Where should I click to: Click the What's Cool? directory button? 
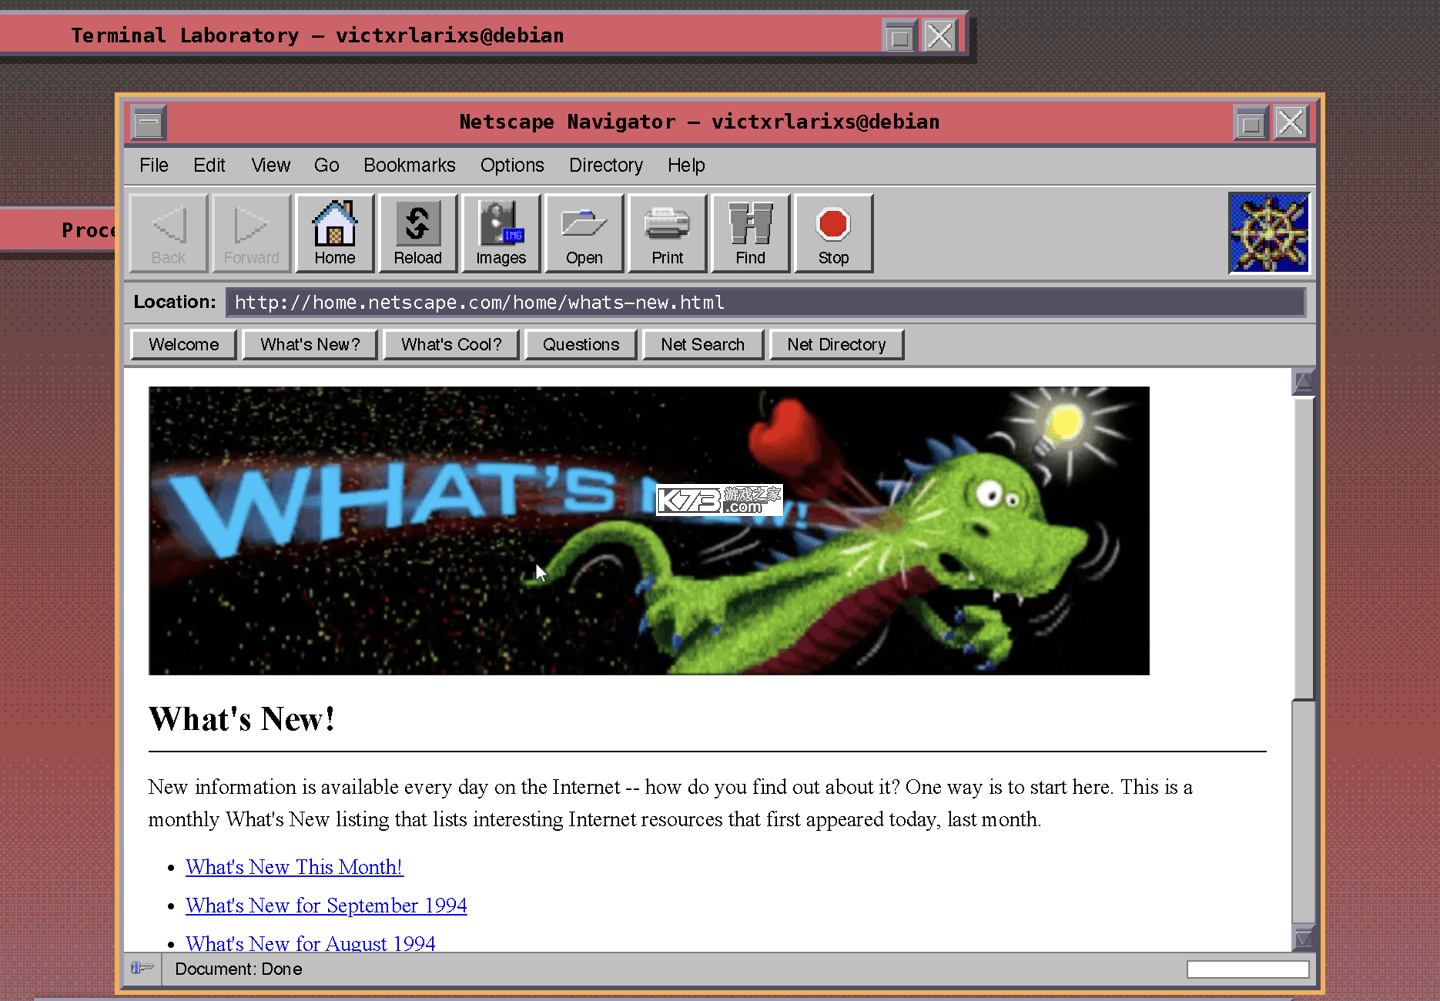[451, 344]
